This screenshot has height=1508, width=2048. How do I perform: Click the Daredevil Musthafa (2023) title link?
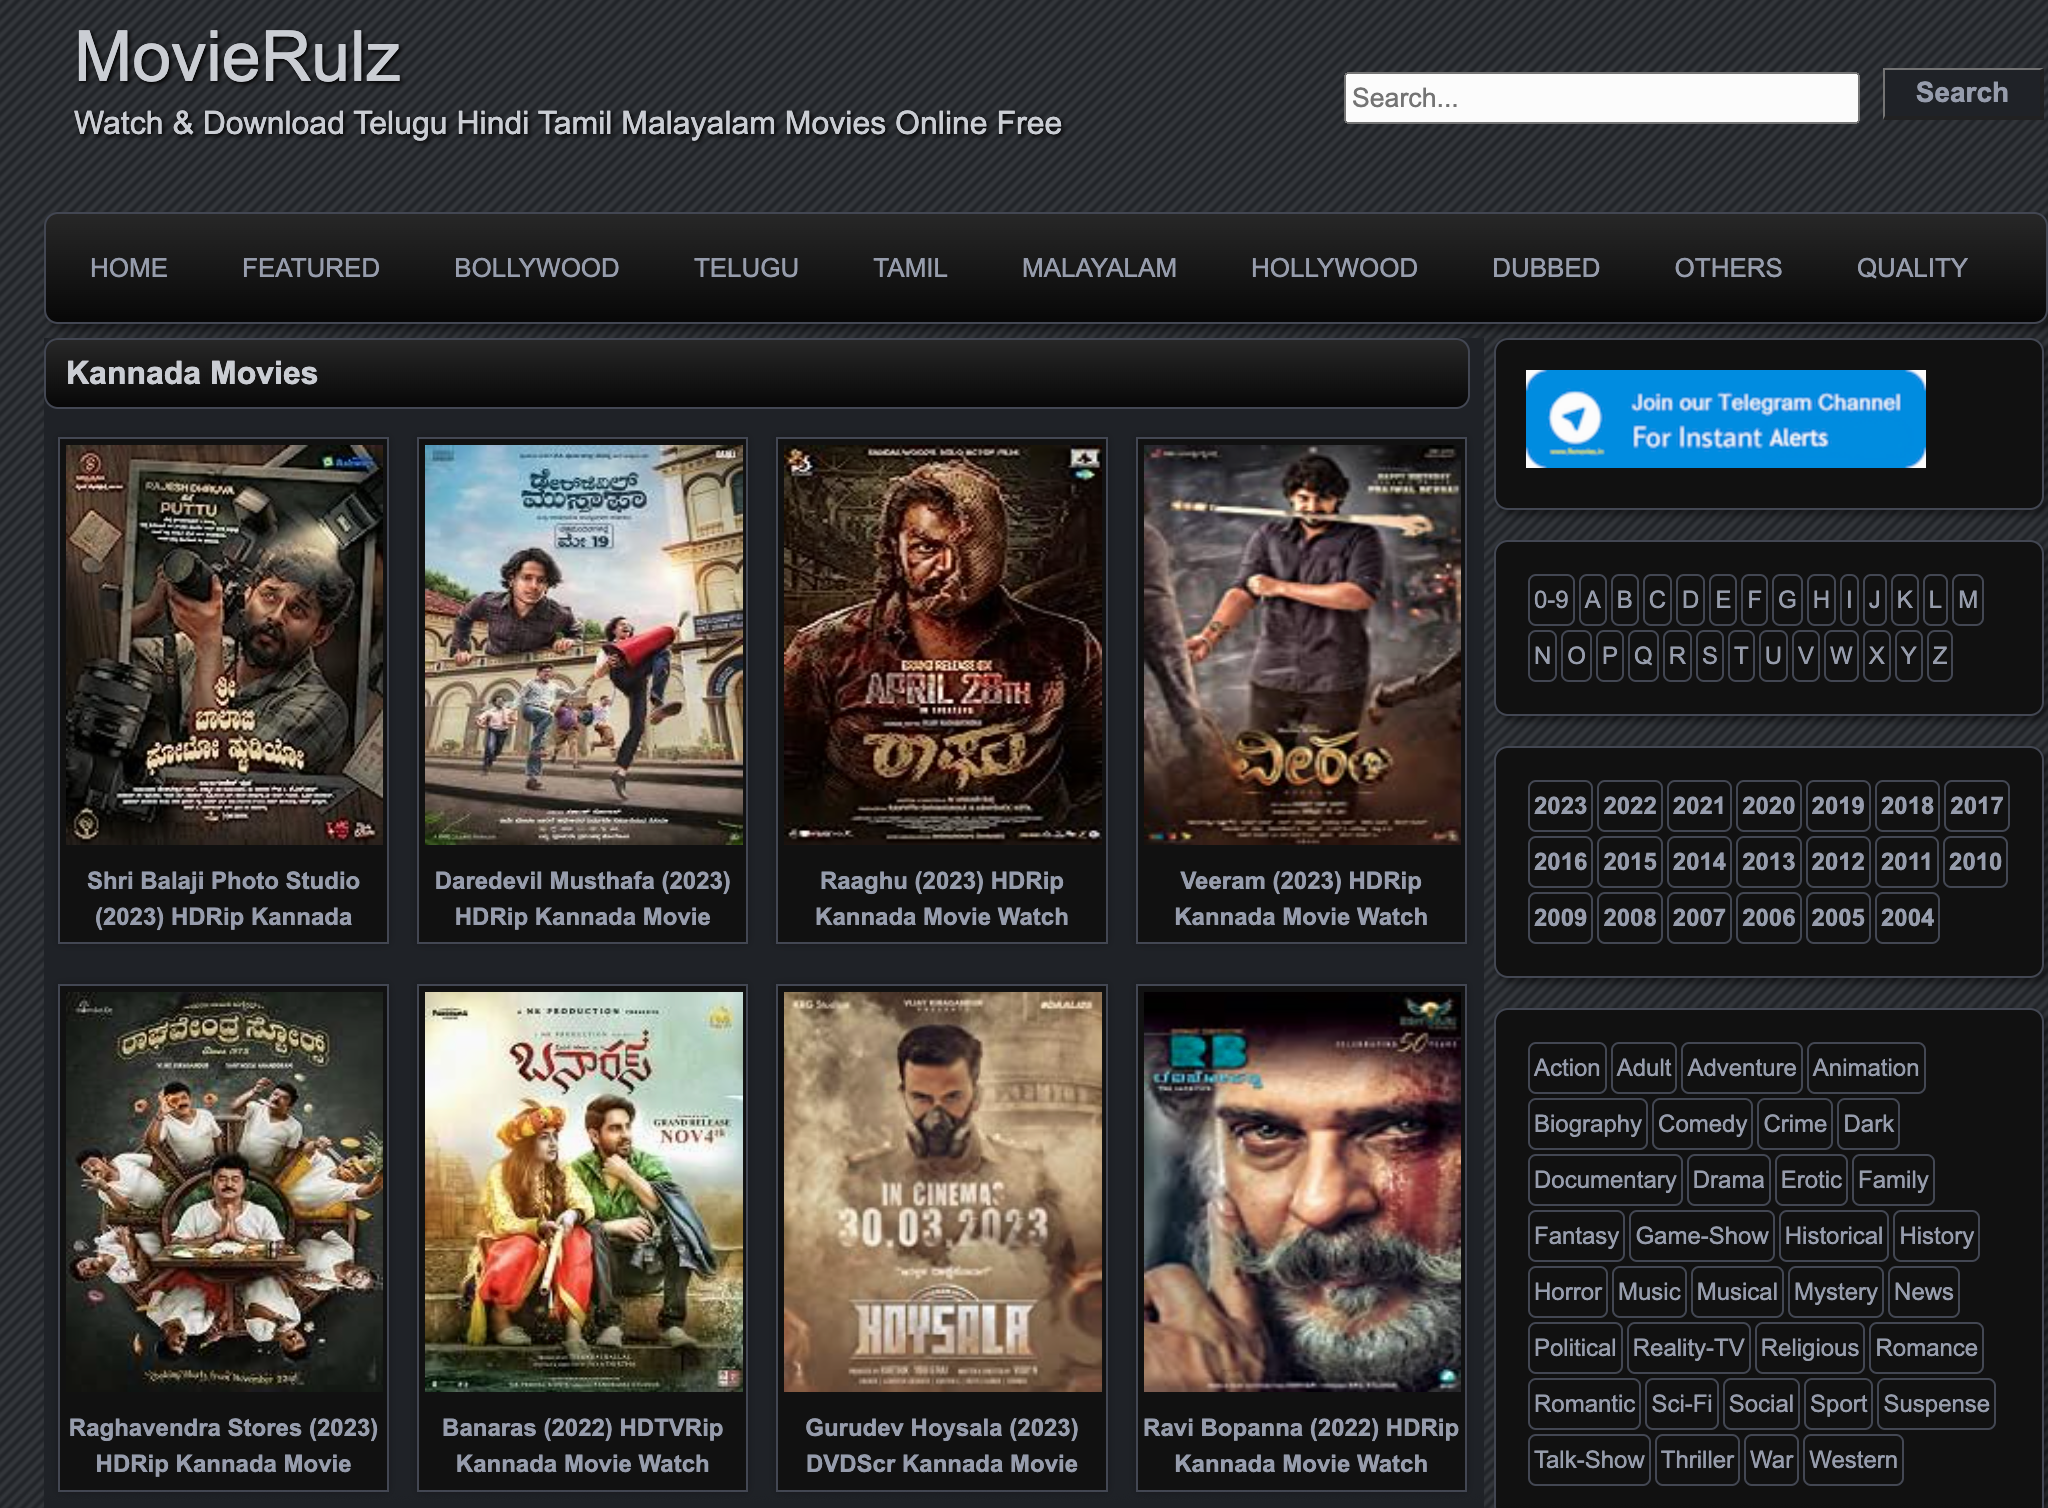(x=583, y=899)
